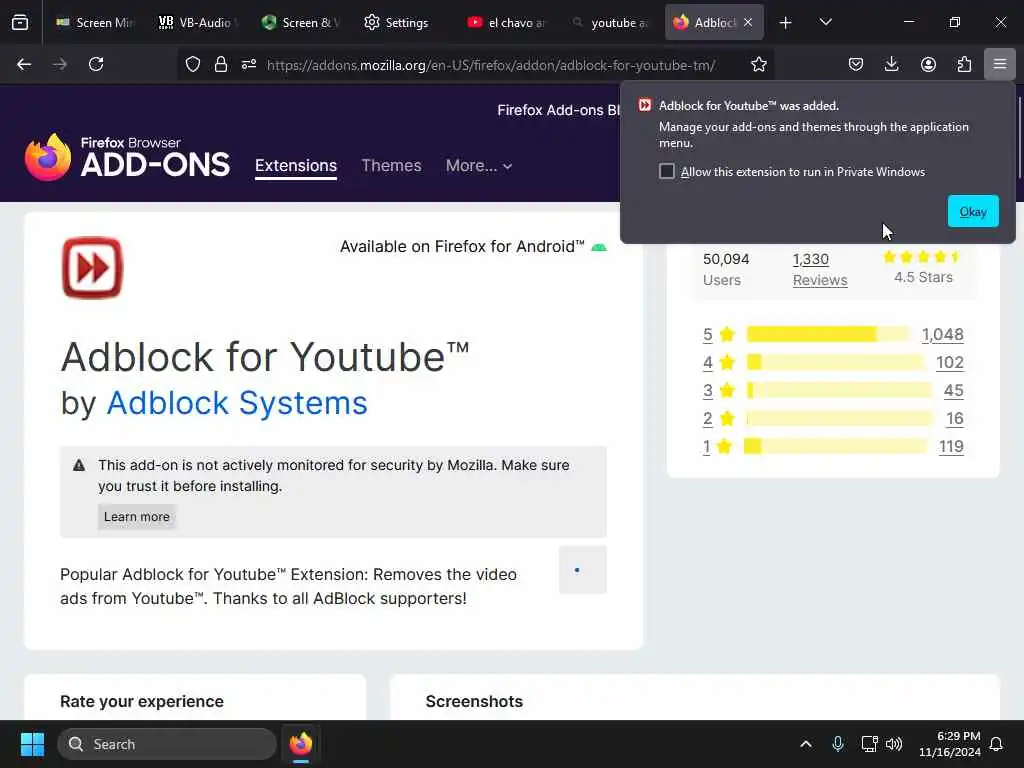This screenshot has height=768, width=1024.
Task: Open the Firefox View icon
Action: [20, 22]
